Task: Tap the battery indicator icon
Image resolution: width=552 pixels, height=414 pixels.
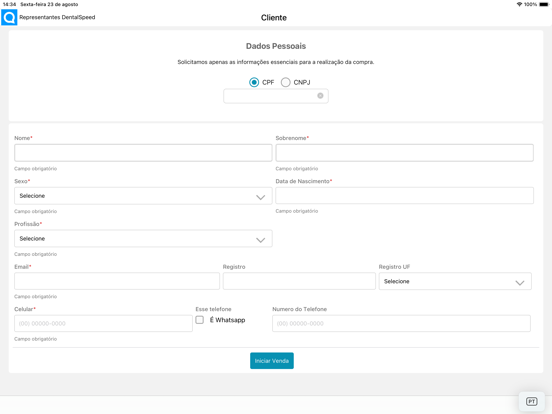Action: click(544, 4)
